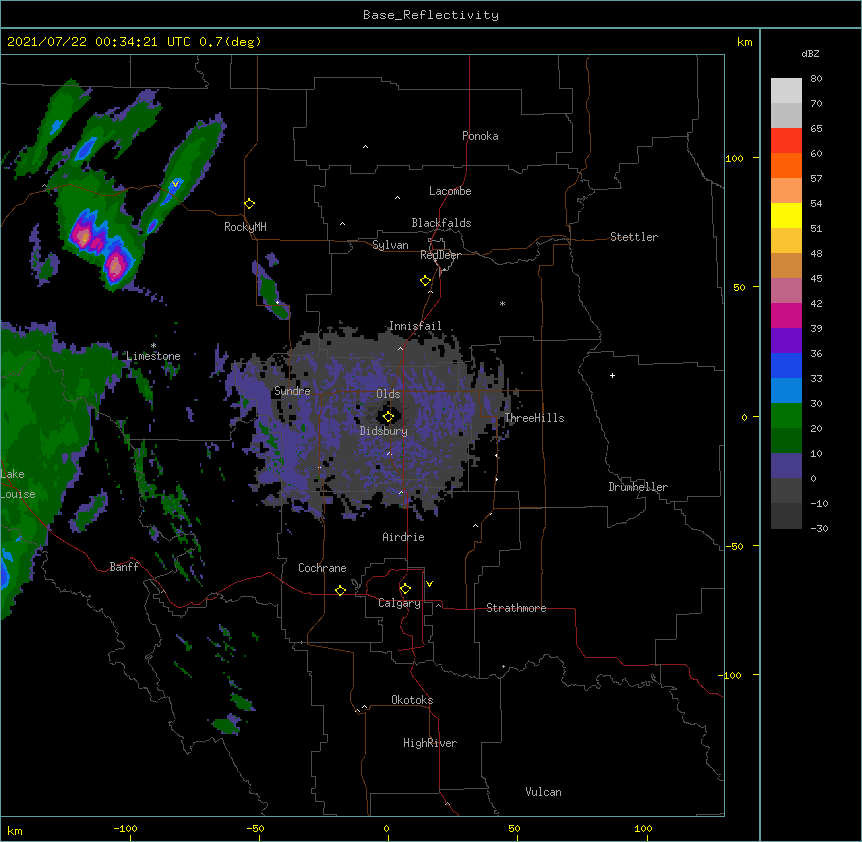Click the Blackfalds label on the map
The width and height of the screenshot is (862, 842).
coord(441,223)
